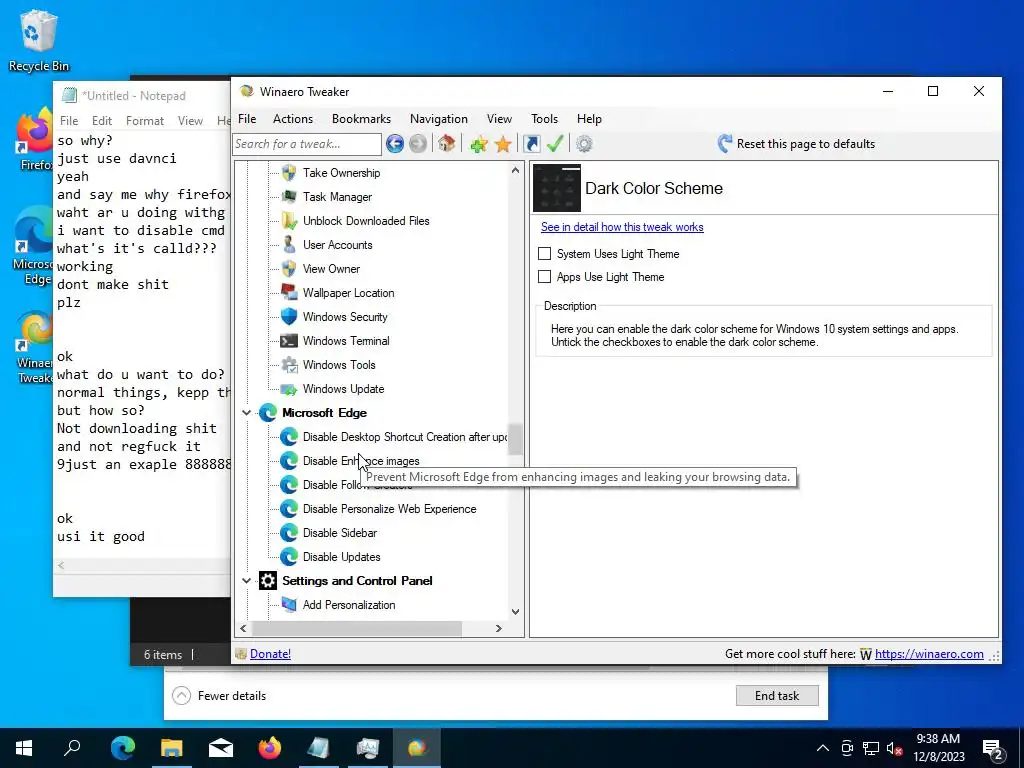This screenshot has width=1024, height=768.
Task: Open Windows Tools tree entry
Action: point(339,365)
